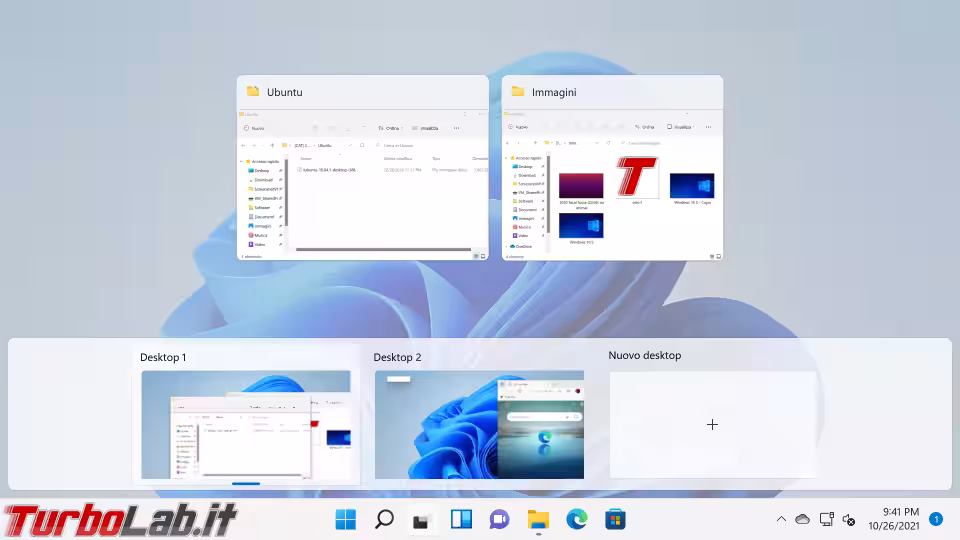Click Video in Ubuntu window sidebar
Screen dimensions: 960x540
pos(260,244)
